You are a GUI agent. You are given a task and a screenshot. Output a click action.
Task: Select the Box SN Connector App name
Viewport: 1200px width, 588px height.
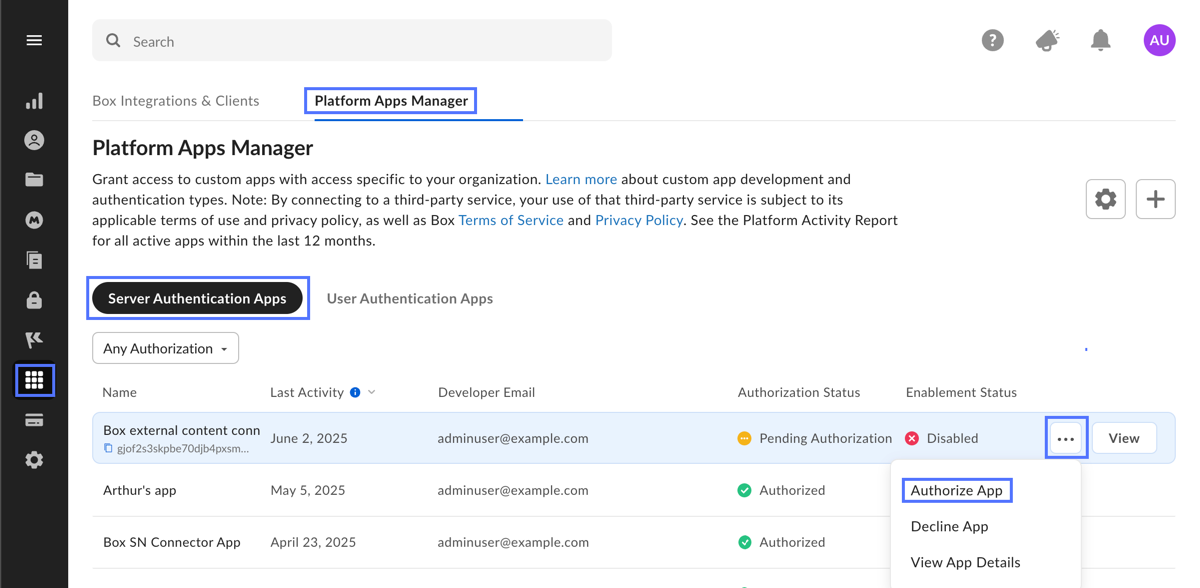(172, 542)
